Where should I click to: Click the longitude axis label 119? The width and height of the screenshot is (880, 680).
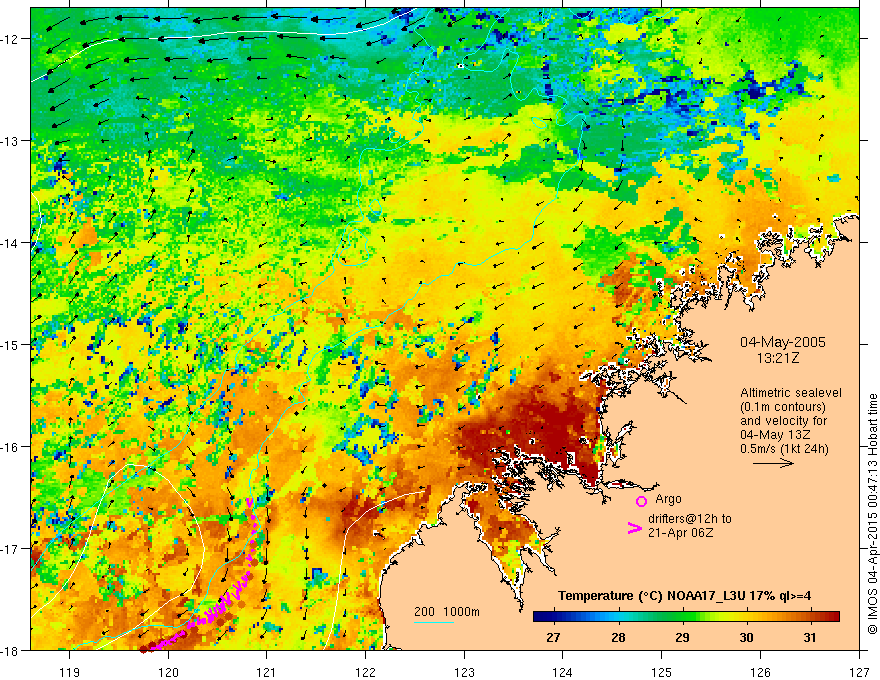click(x=70, y=672)
